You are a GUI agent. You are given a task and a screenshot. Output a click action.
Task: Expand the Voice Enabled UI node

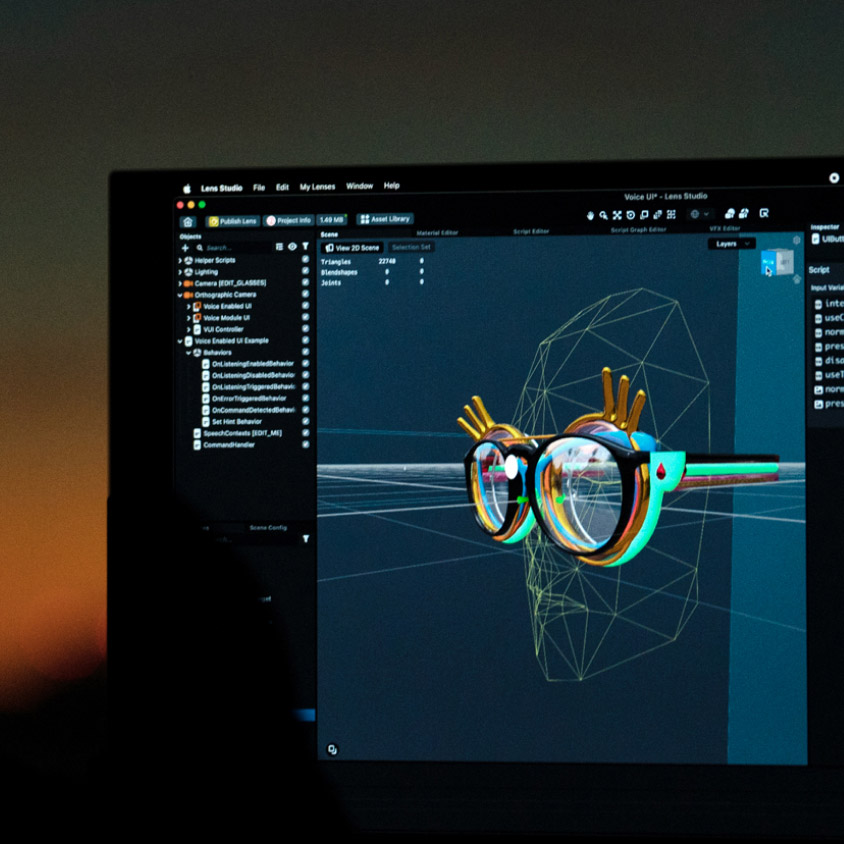tap(188, 307)
